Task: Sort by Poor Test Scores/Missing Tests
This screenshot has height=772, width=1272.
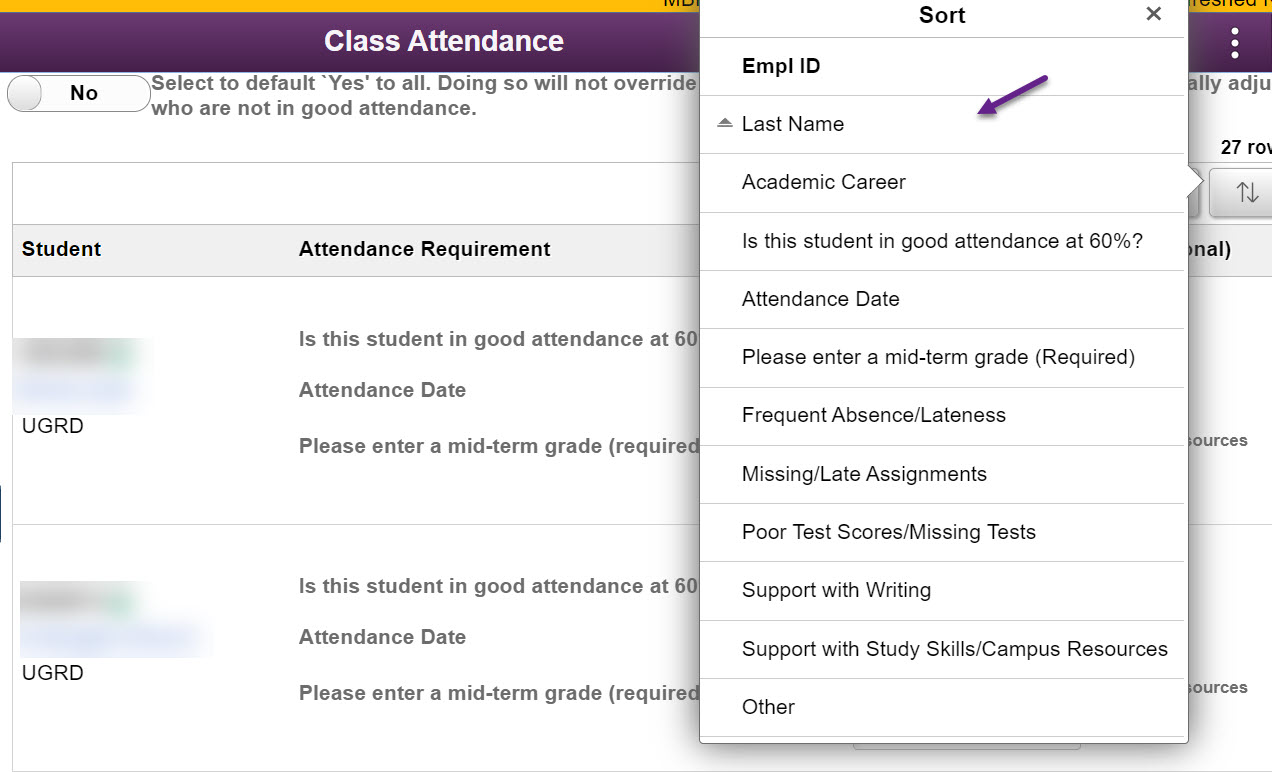Action: tap(889, 532)
